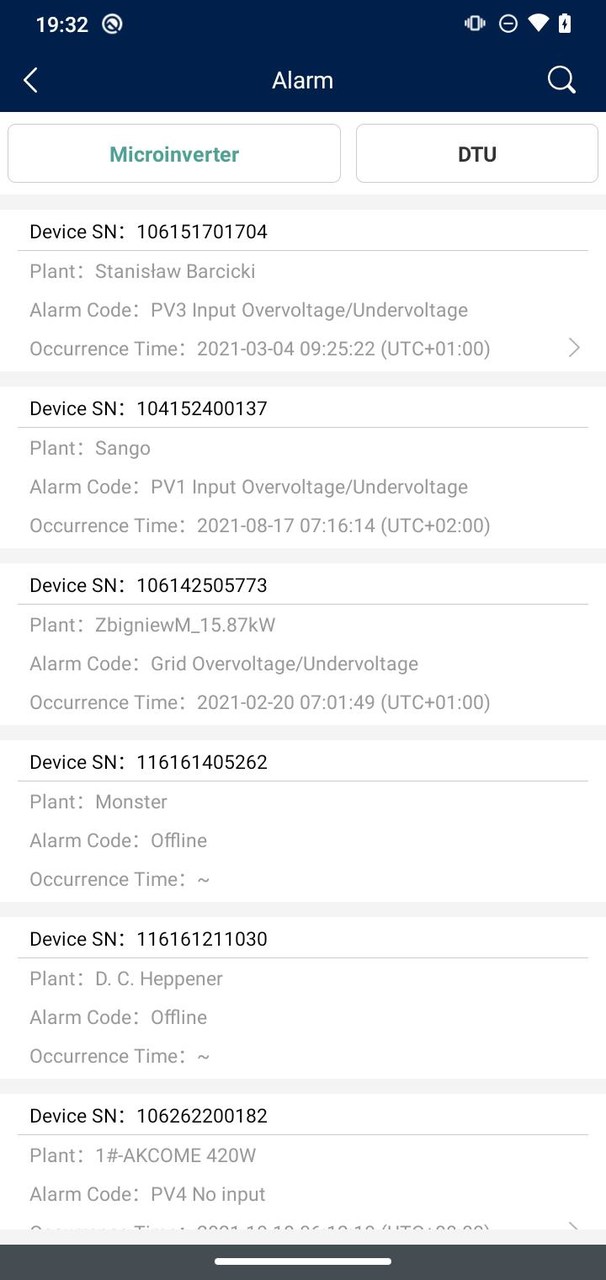The height and width of the screenshot is (1280, 606).
Task: Switch to the DTU alarm tab
Action: pyautogui.click(x=476, y=153)
